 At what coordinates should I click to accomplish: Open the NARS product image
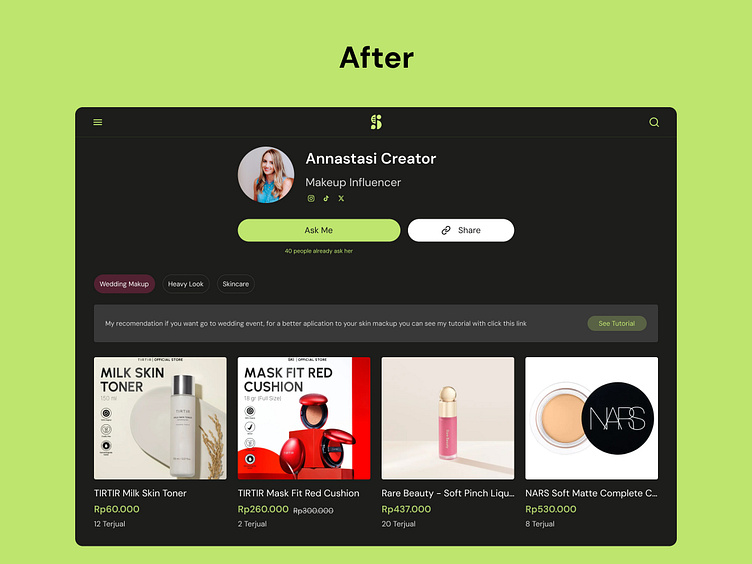coord(592,418)
